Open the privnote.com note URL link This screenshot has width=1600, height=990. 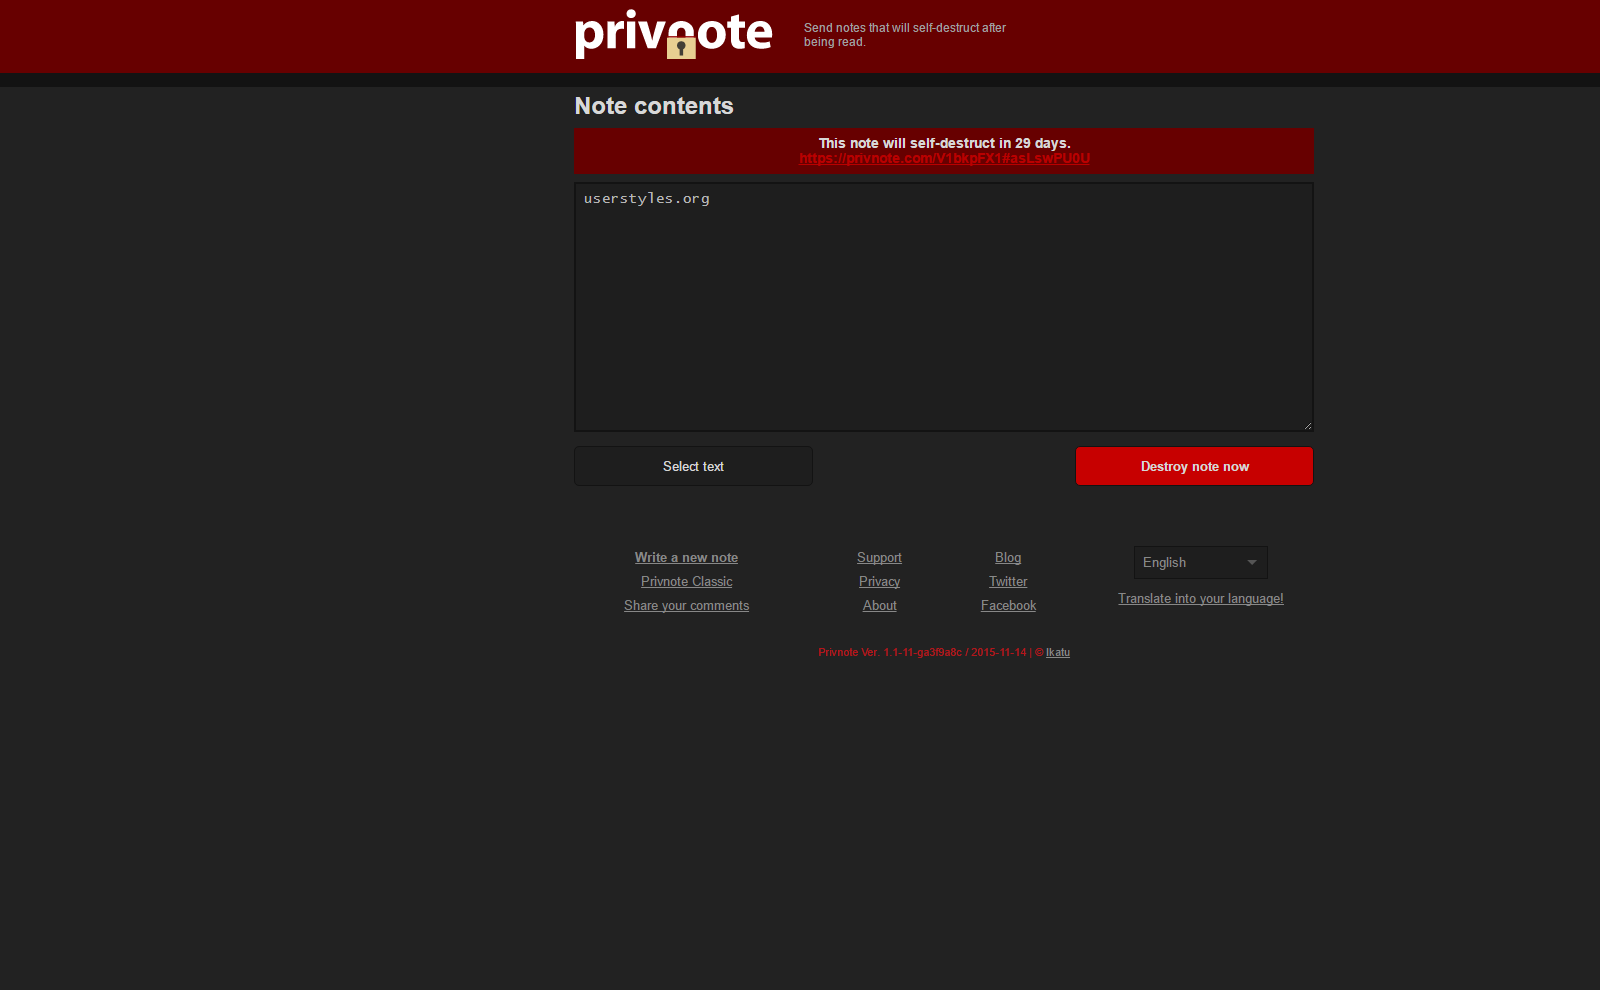click(x=944, y=158)
